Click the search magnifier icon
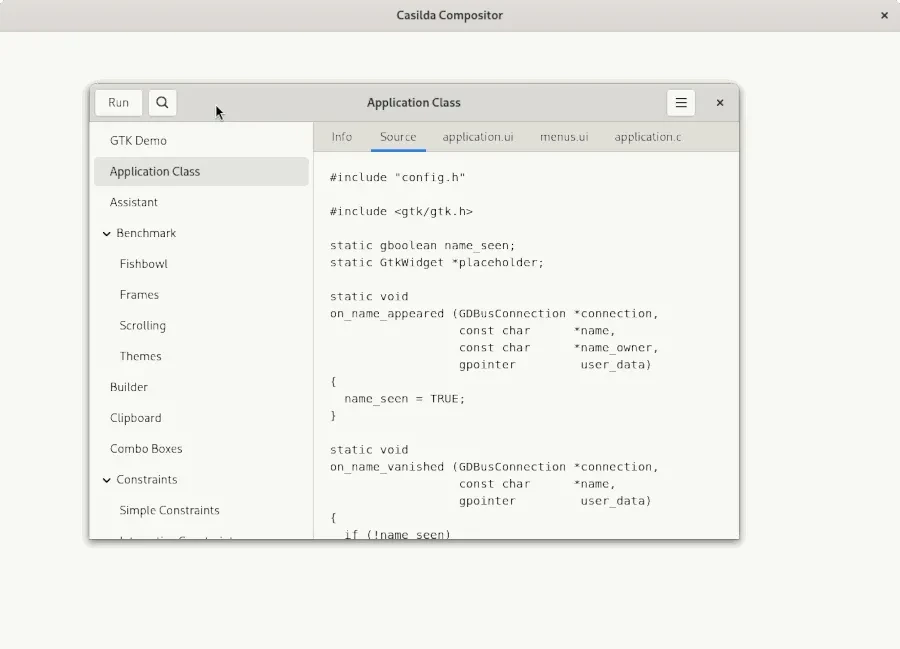This screenshot has width=900, height=649. tap(162, 102)
